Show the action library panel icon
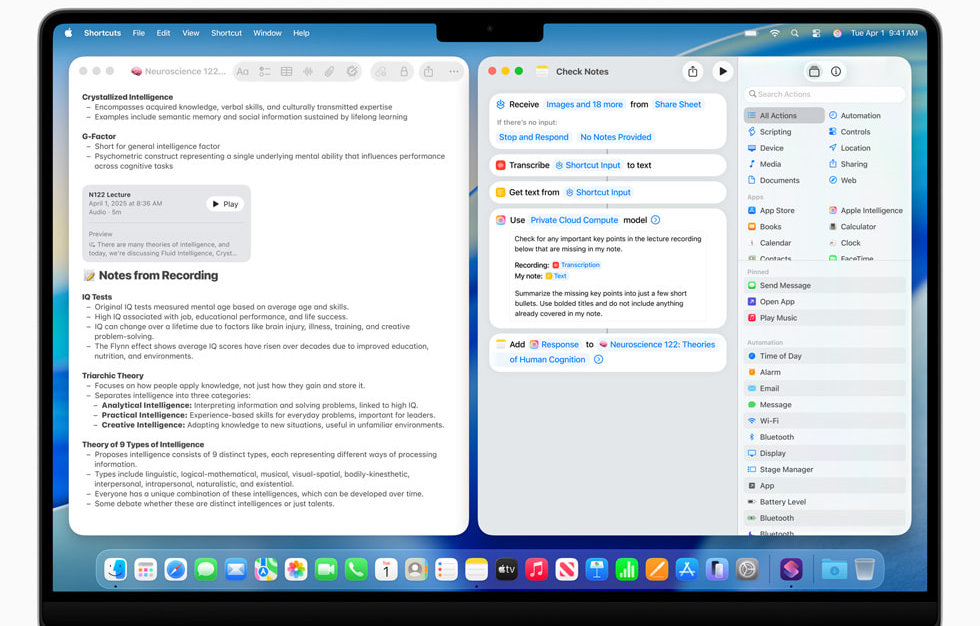Viewport: 980px width, 626px height. coord(814,71)
